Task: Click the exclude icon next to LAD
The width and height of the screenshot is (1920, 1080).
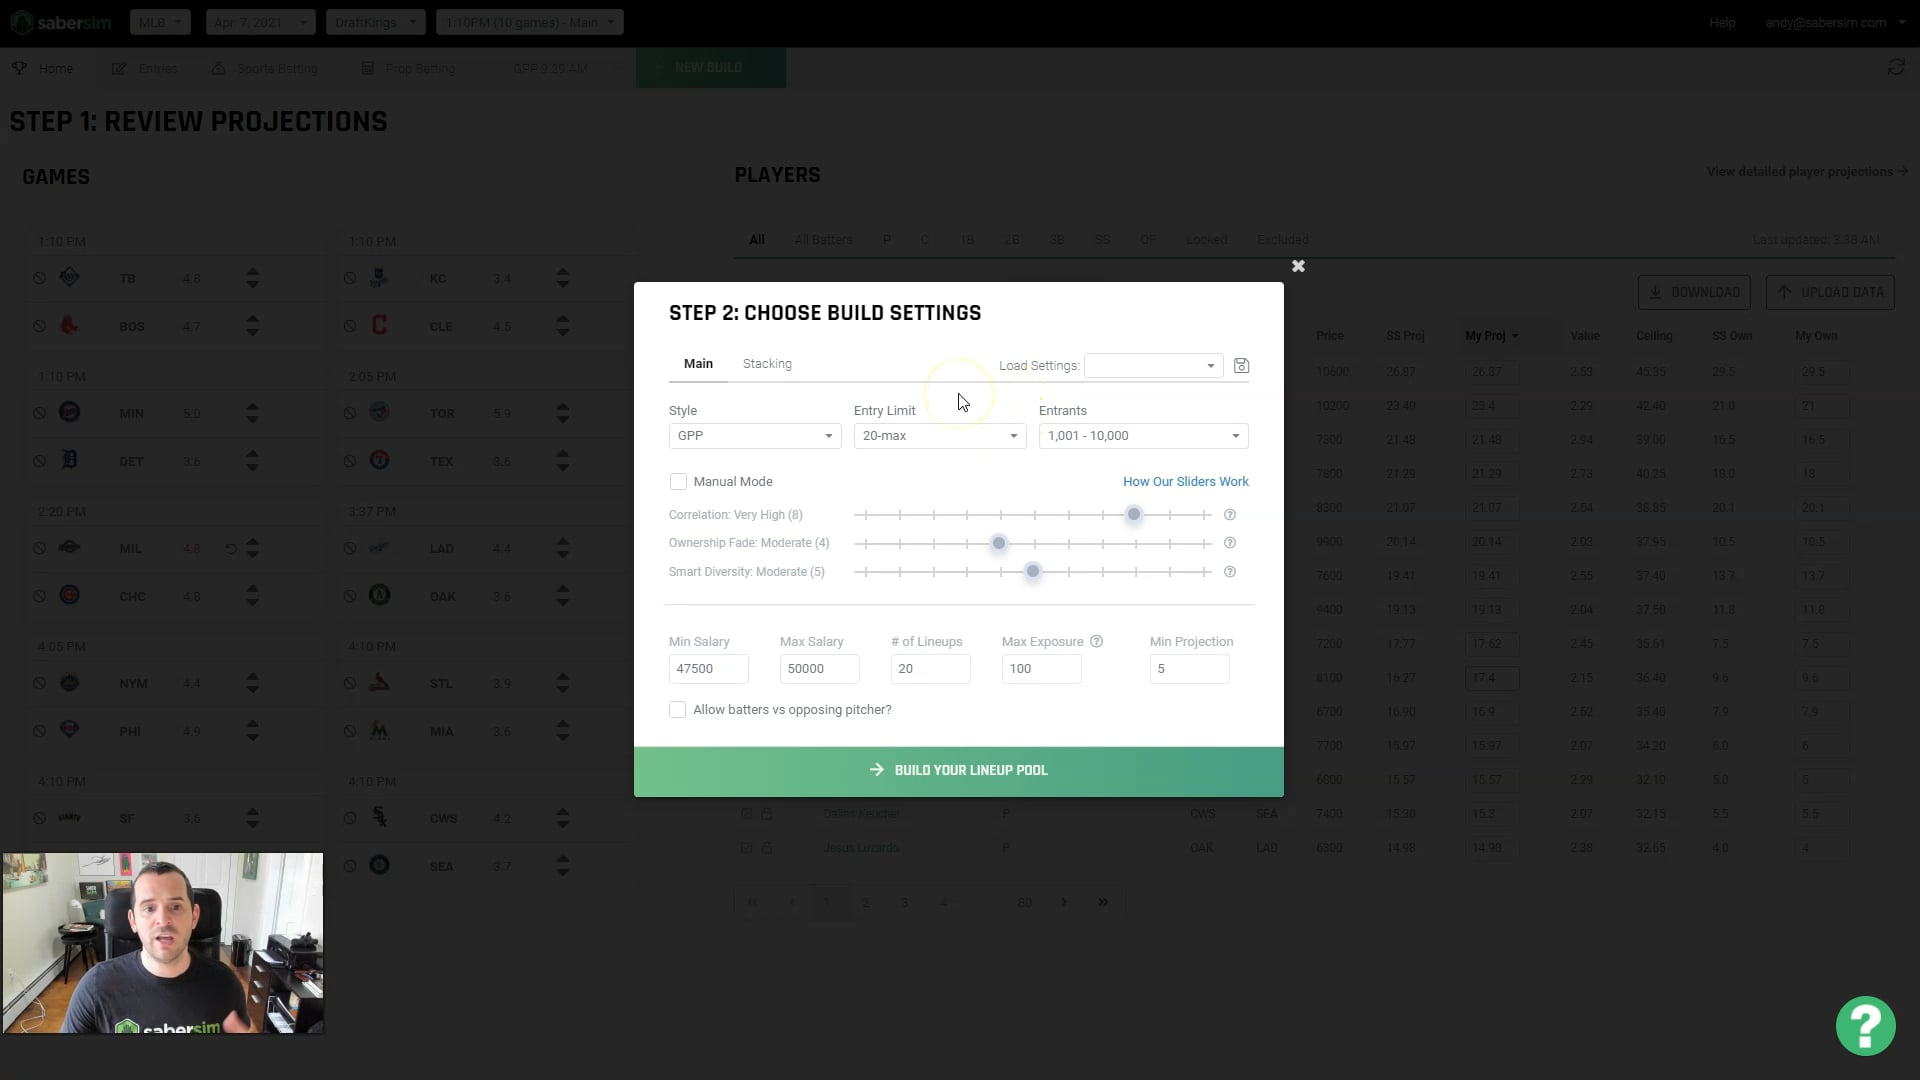Action: [350, 548]
